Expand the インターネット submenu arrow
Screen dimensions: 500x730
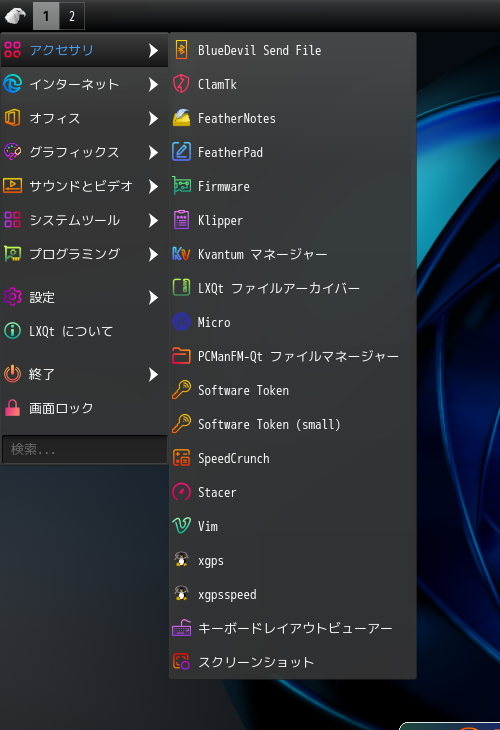(153, 84)
